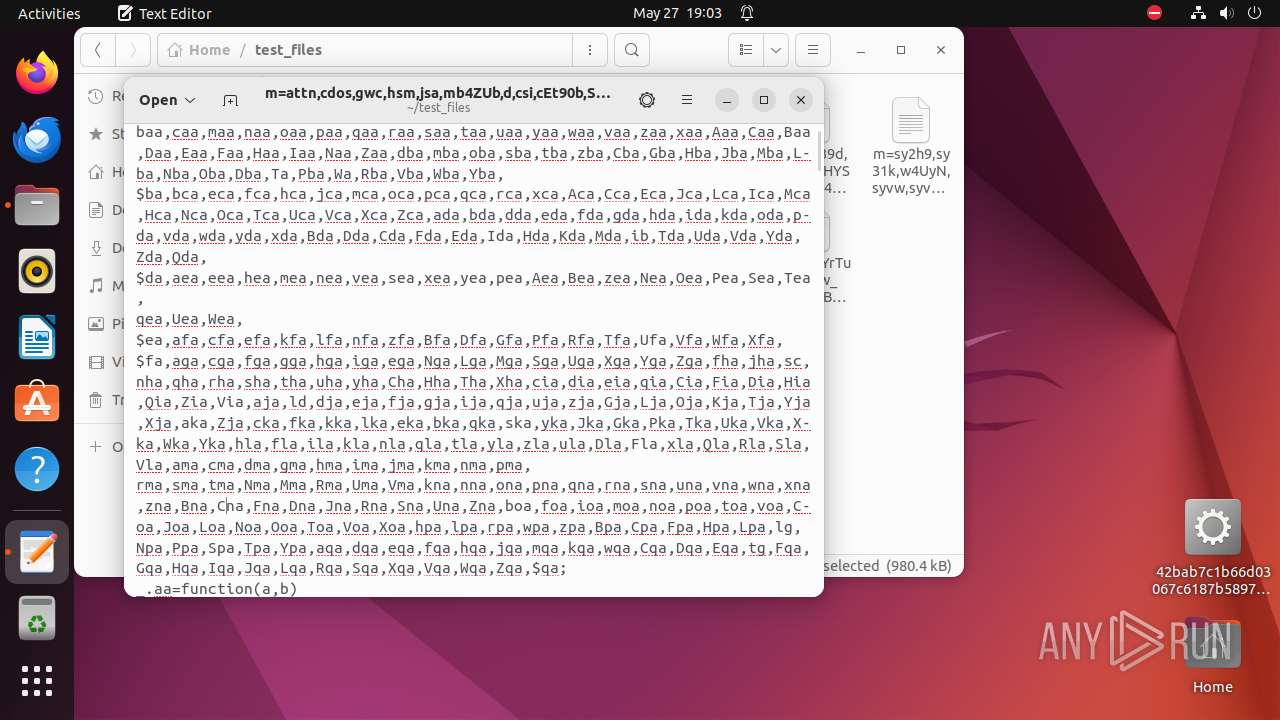Open Files from the dock
Screen dimensions: 1280x720
coord(37,206)
